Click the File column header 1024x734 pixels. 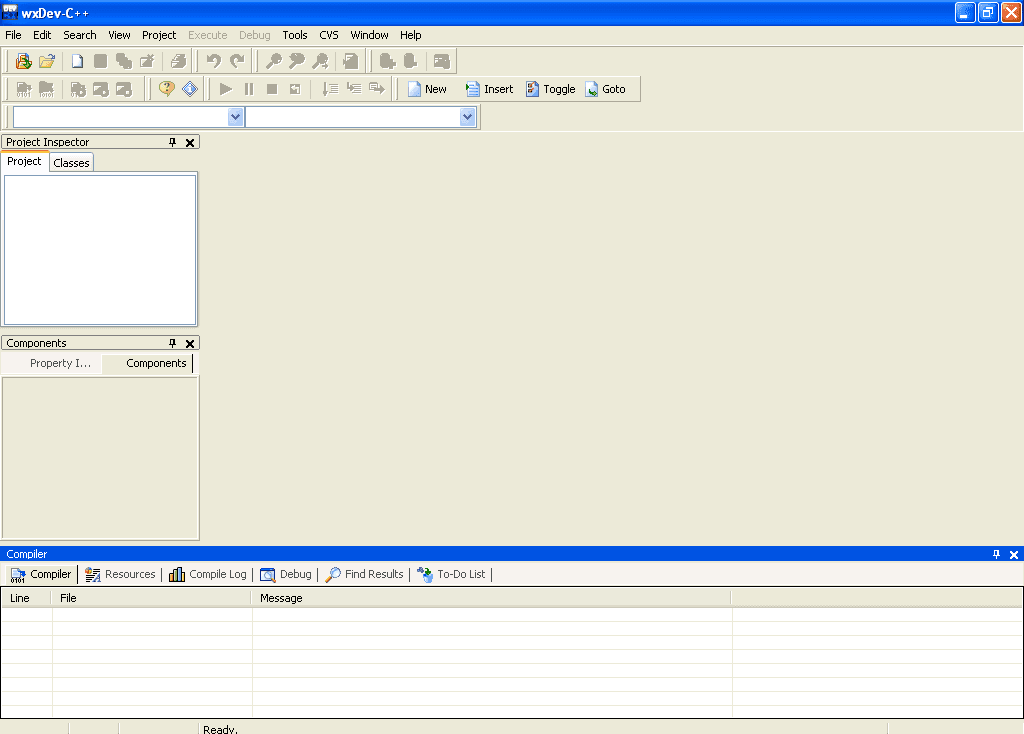[x=152, y=598]
